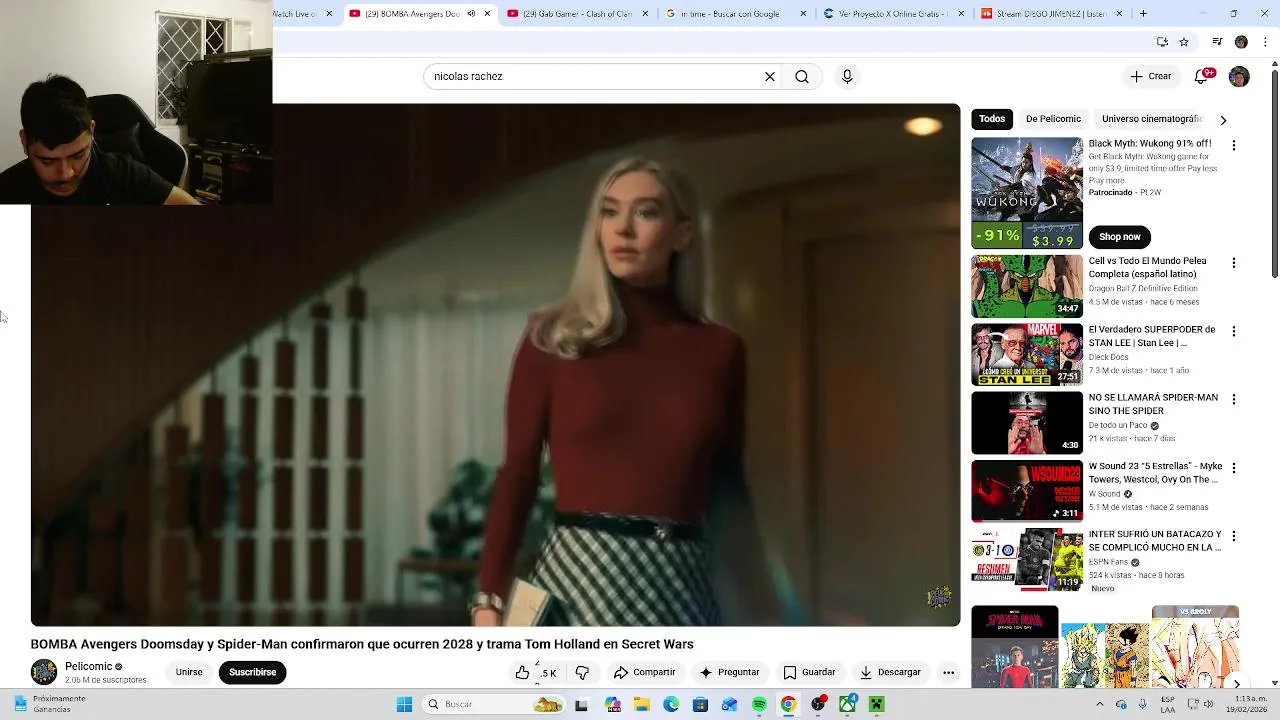Open W Sound 23 video thumbnail
The width and height of the screenshot is (1280, 720).
(x=1027, y=491)
